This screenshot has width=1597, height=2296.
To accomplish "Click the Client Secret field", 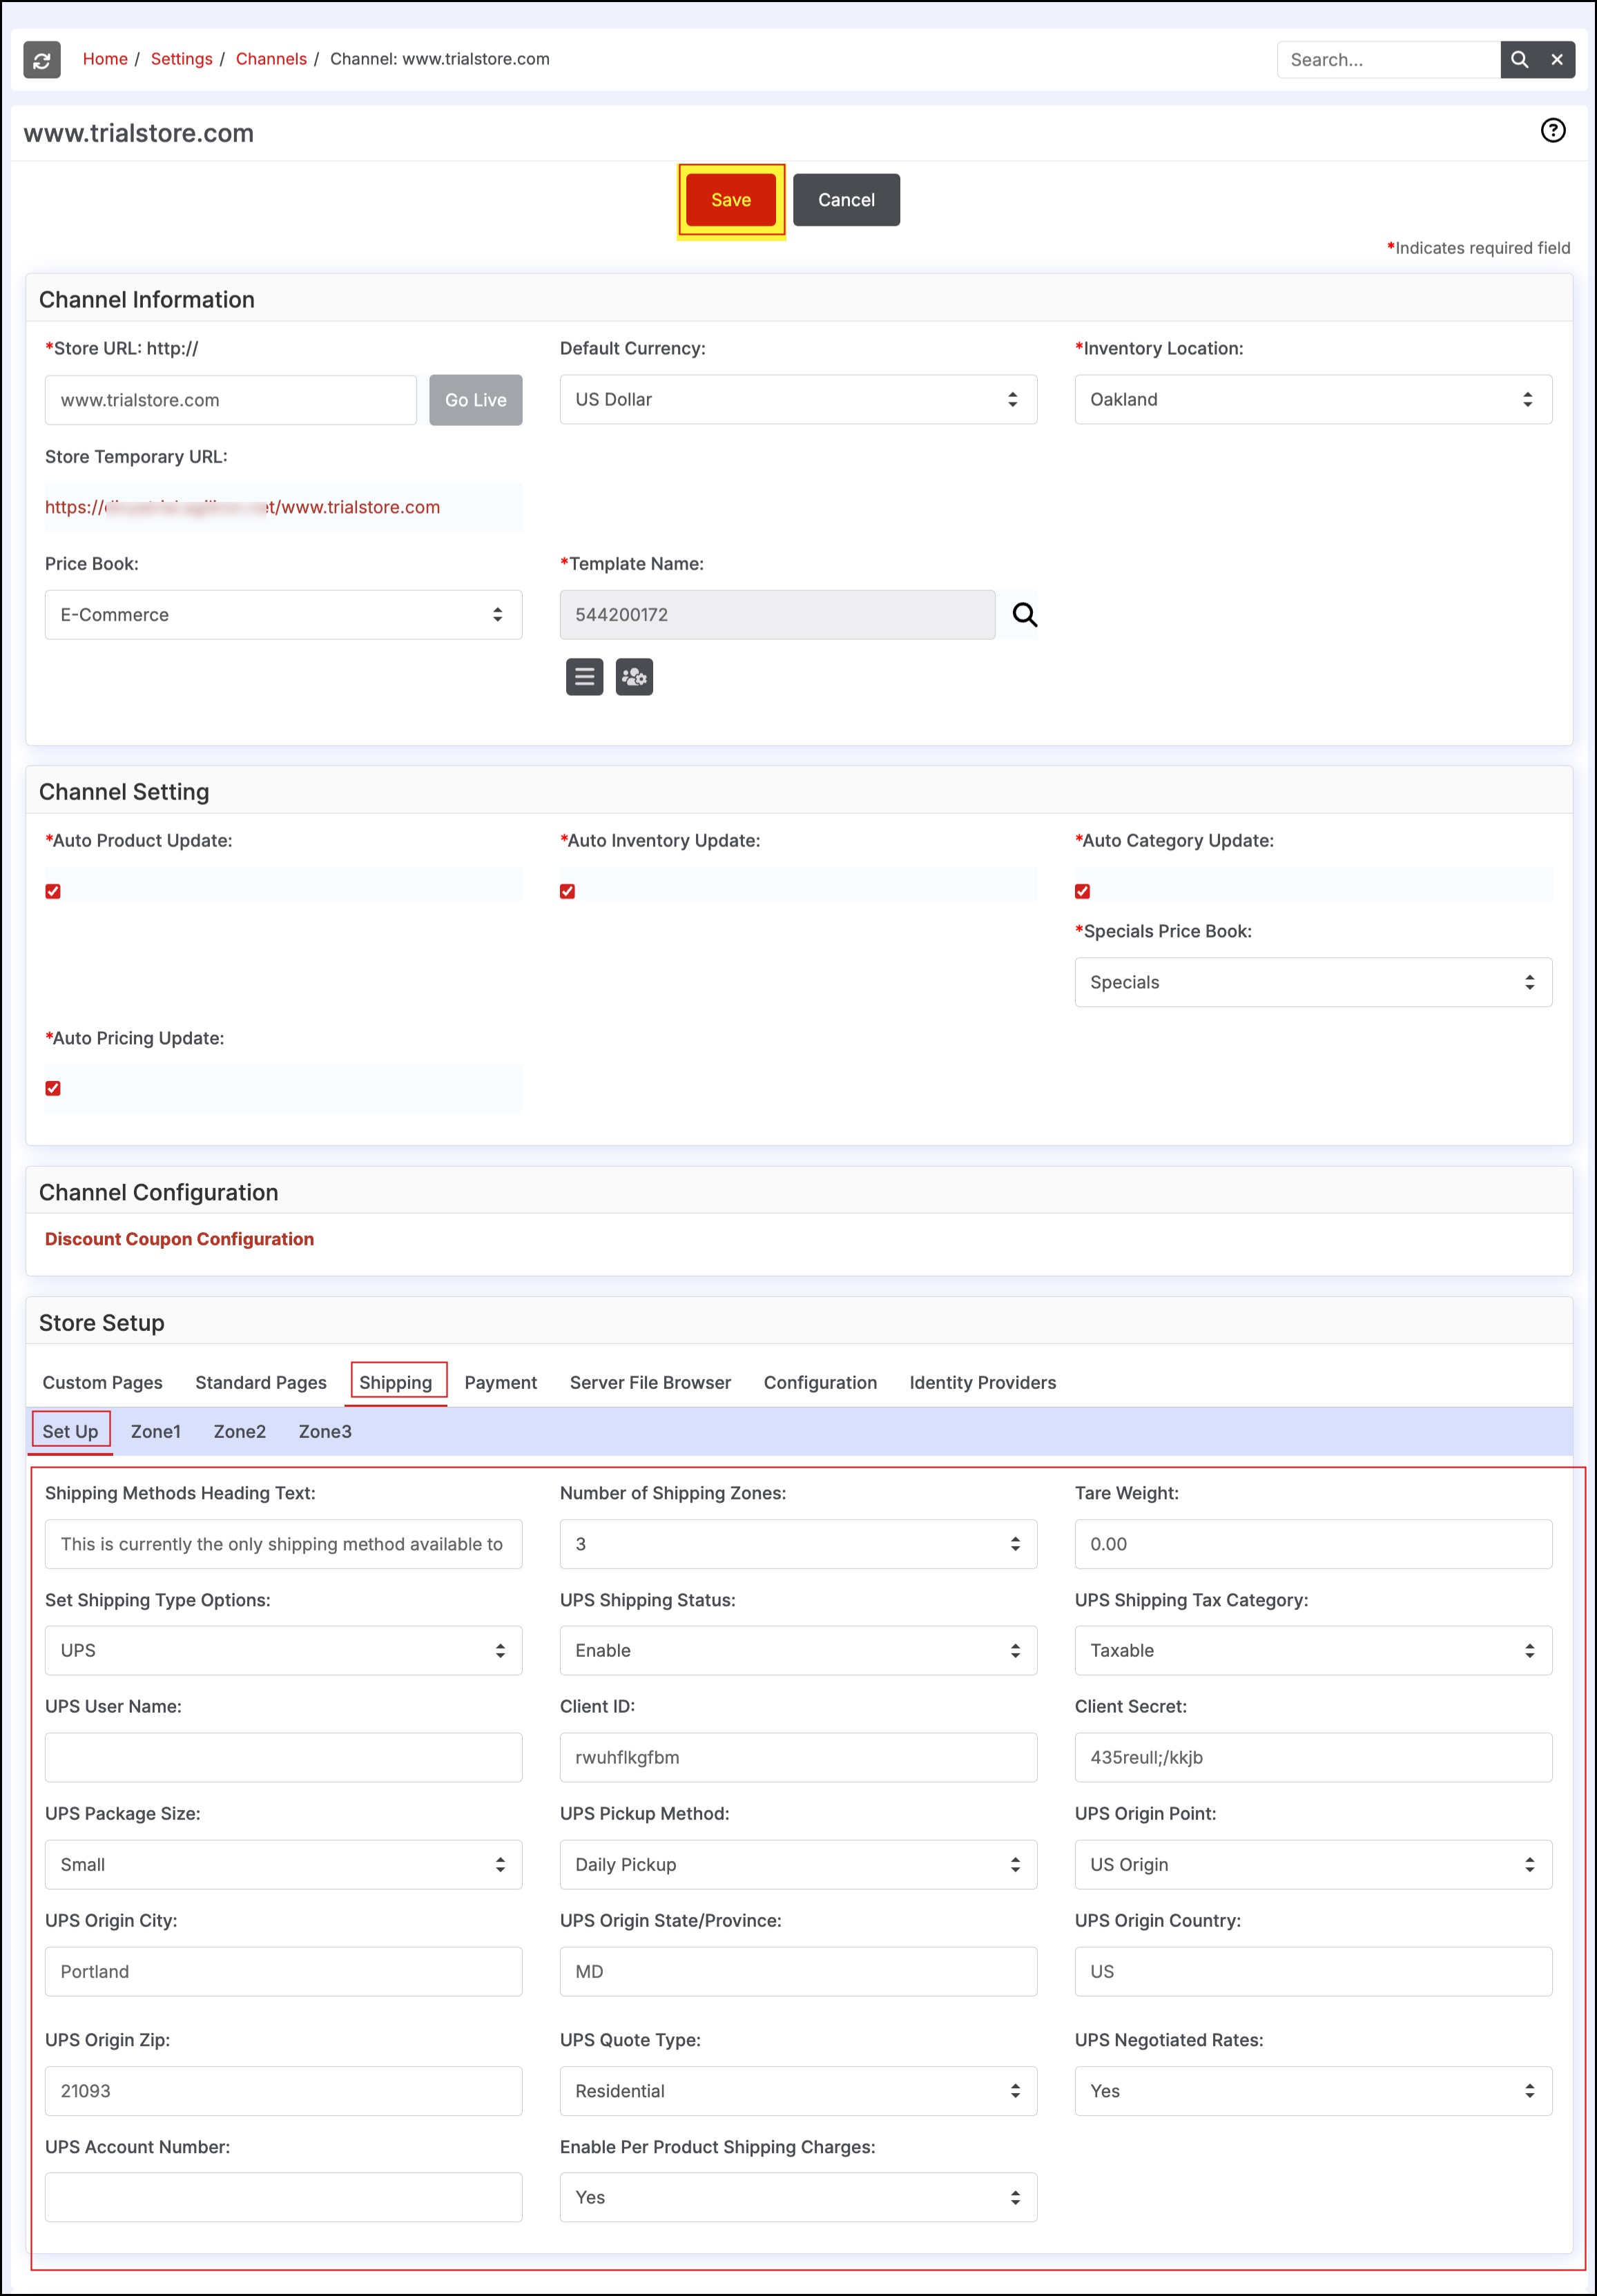I will point(1313,1757).
